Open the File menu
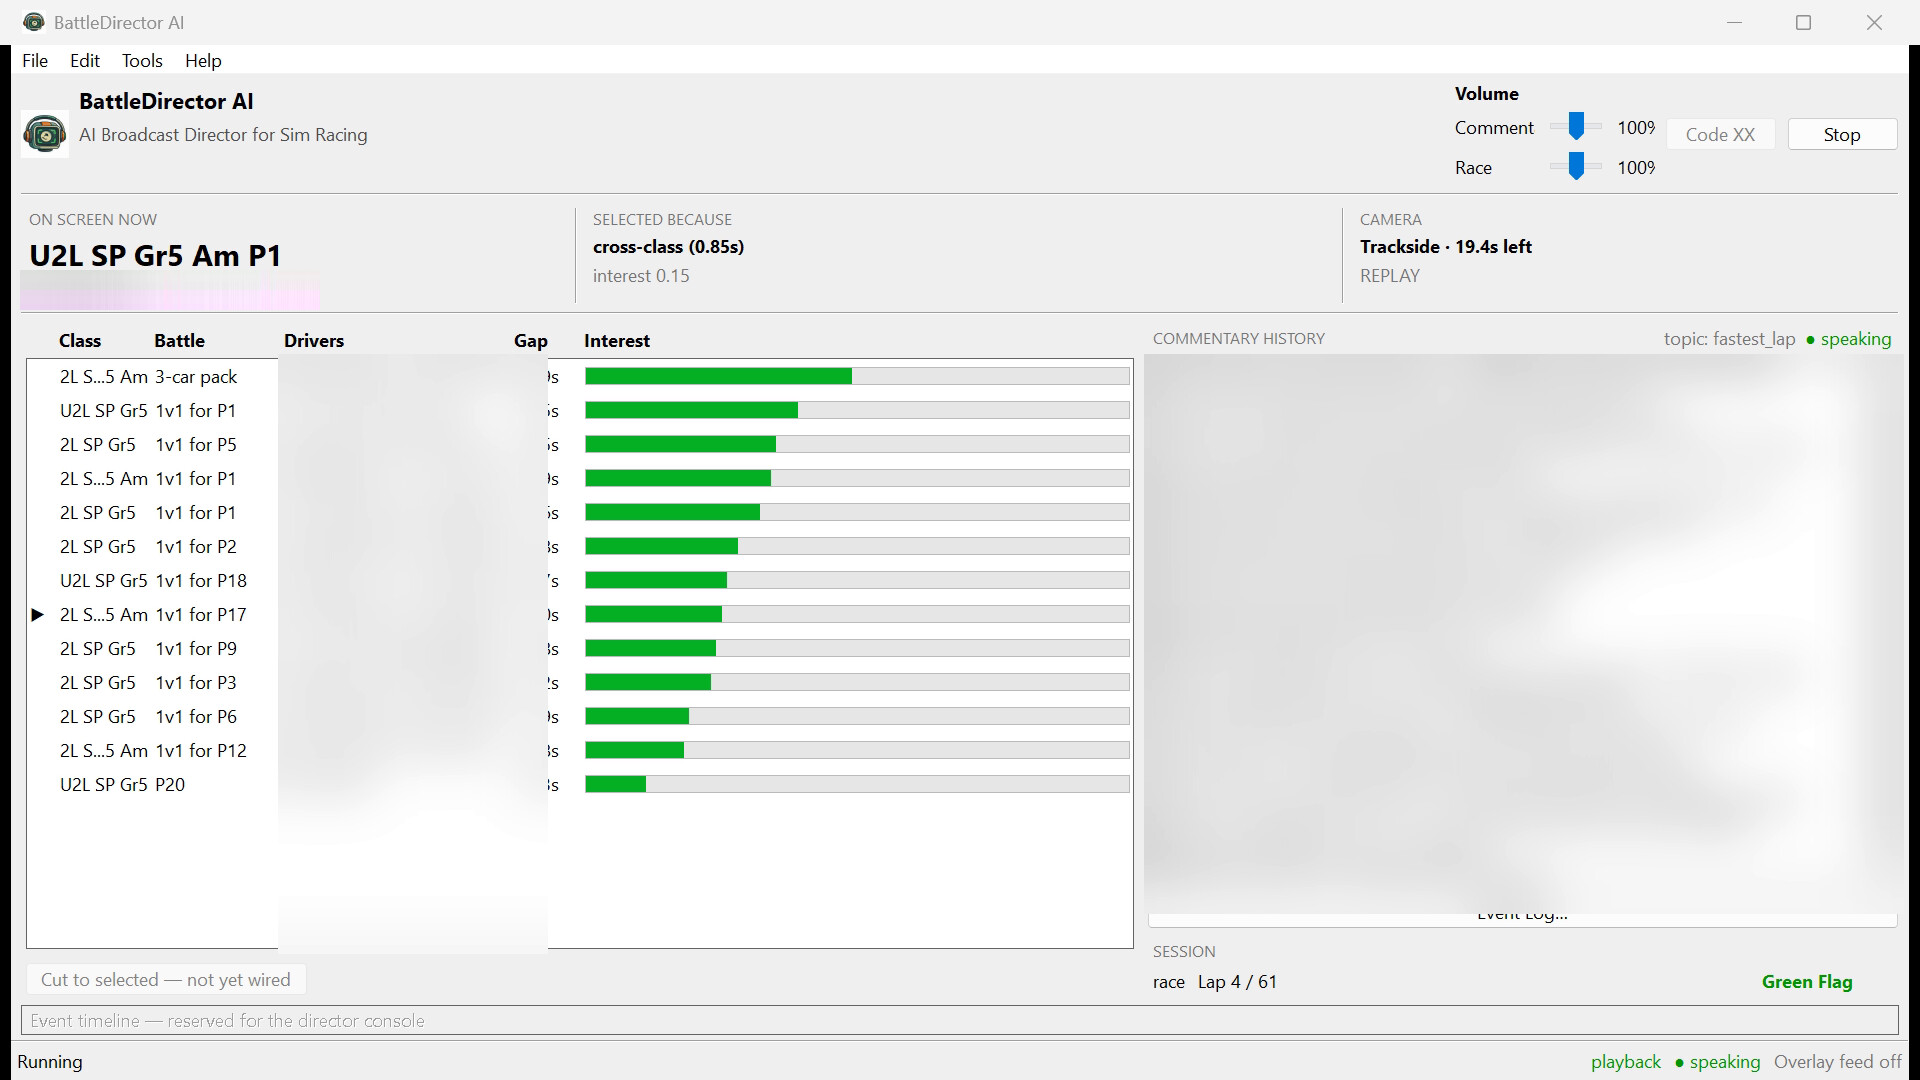Viewport: 1920px width, 1080px height. click(x=35, y=61)
